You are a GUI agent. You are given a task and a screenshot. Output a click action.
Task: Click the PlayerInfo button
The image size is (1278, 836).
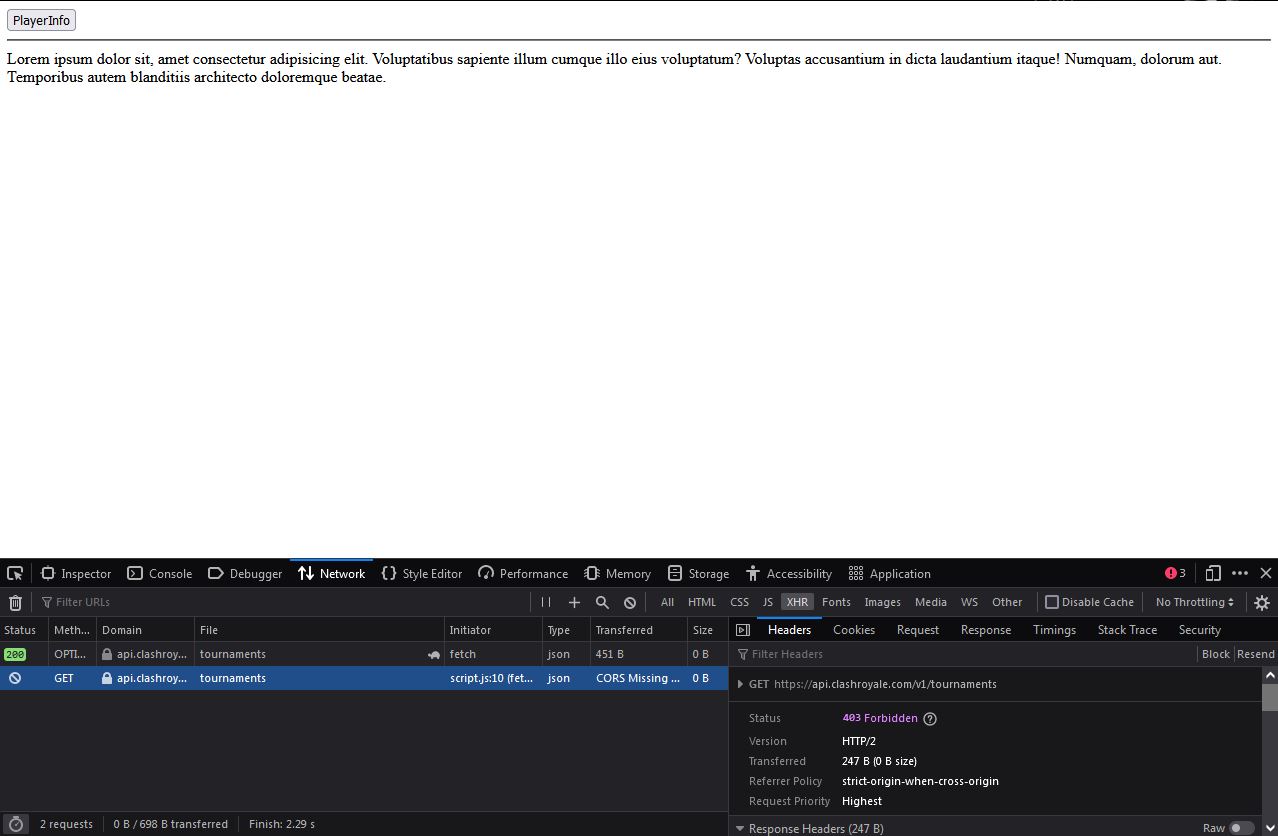(42, 20)
